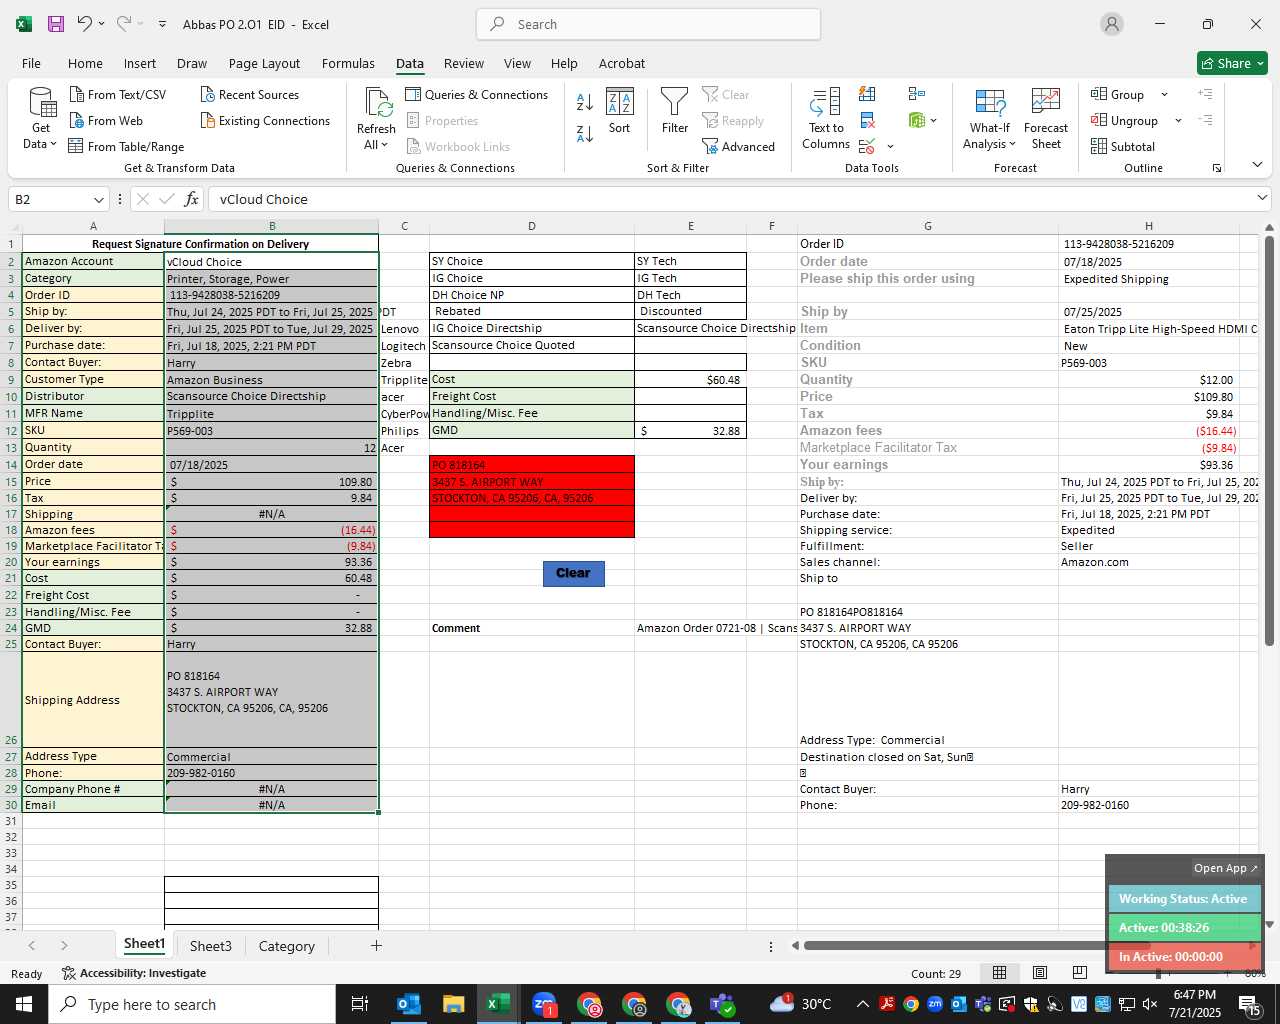Open Outlook from taskbar
The height and width of the screenshot is (1024, 1280).
pyautogui.click(x=408, y=1004)
